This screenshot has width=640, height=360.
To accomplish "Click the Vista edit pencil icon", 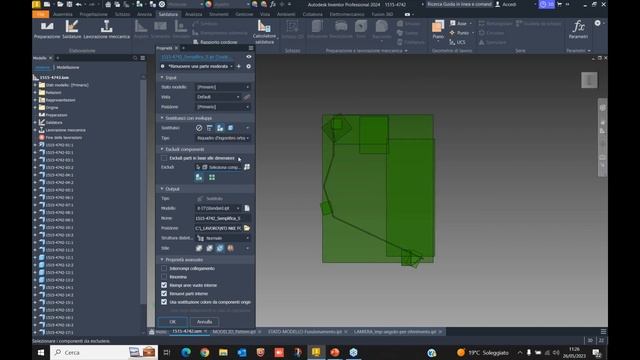I will coord(247,97).
